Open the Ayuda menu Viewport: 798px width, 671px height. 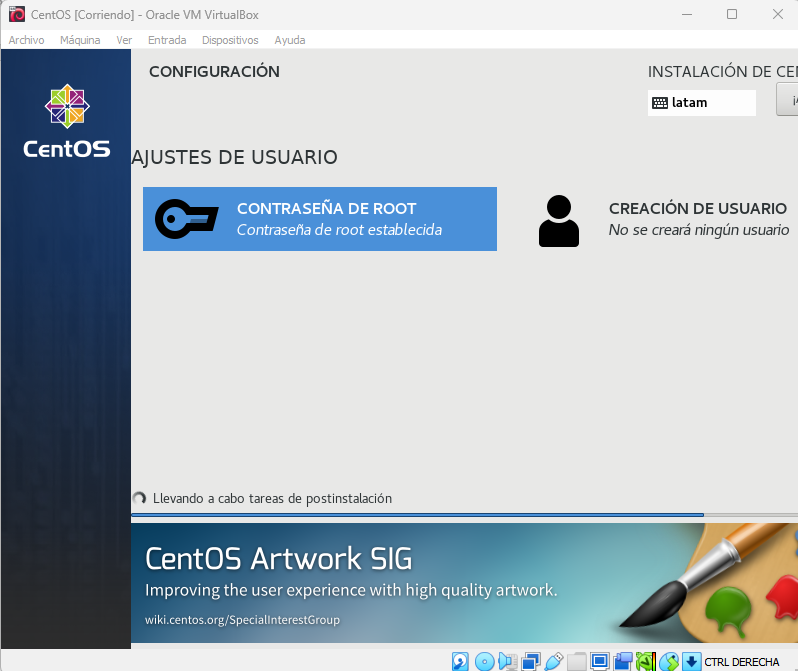click(290, 40)
